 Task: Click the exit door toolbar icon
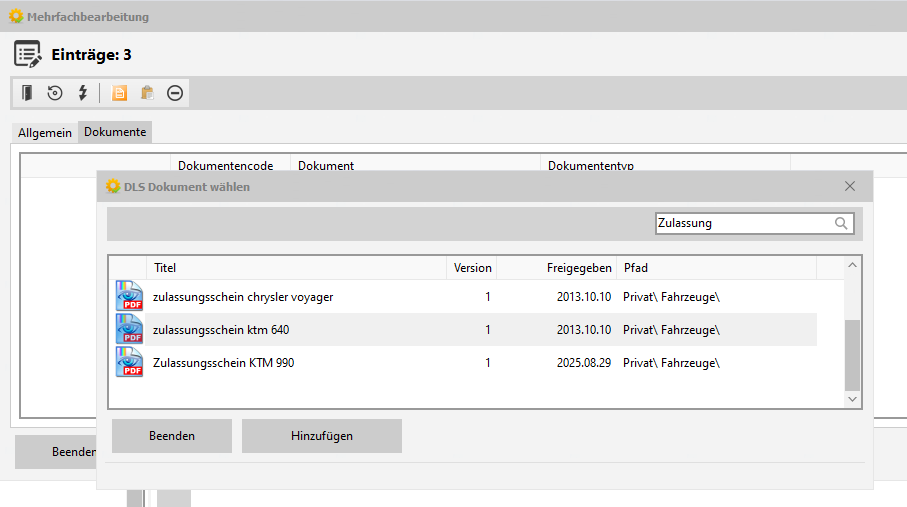pyautogui.click(x=27, y=93)
